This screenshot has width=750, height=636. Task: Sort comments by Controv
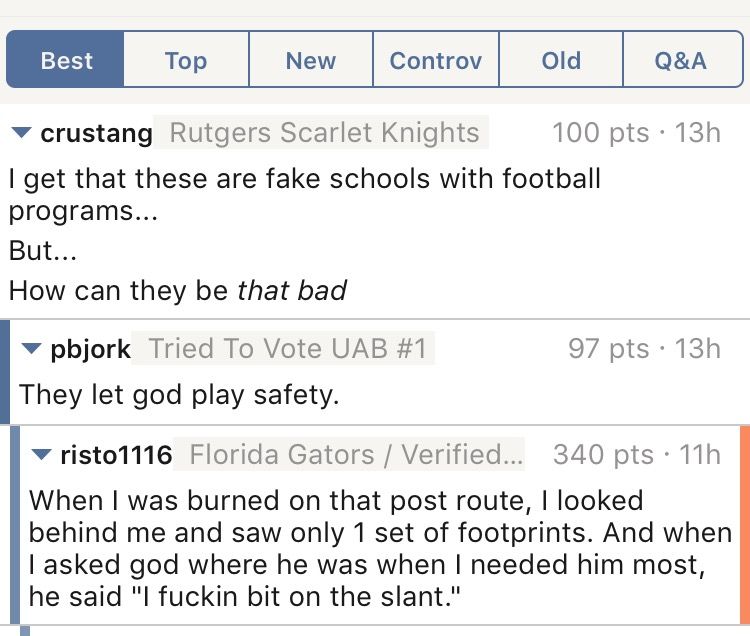436,59
